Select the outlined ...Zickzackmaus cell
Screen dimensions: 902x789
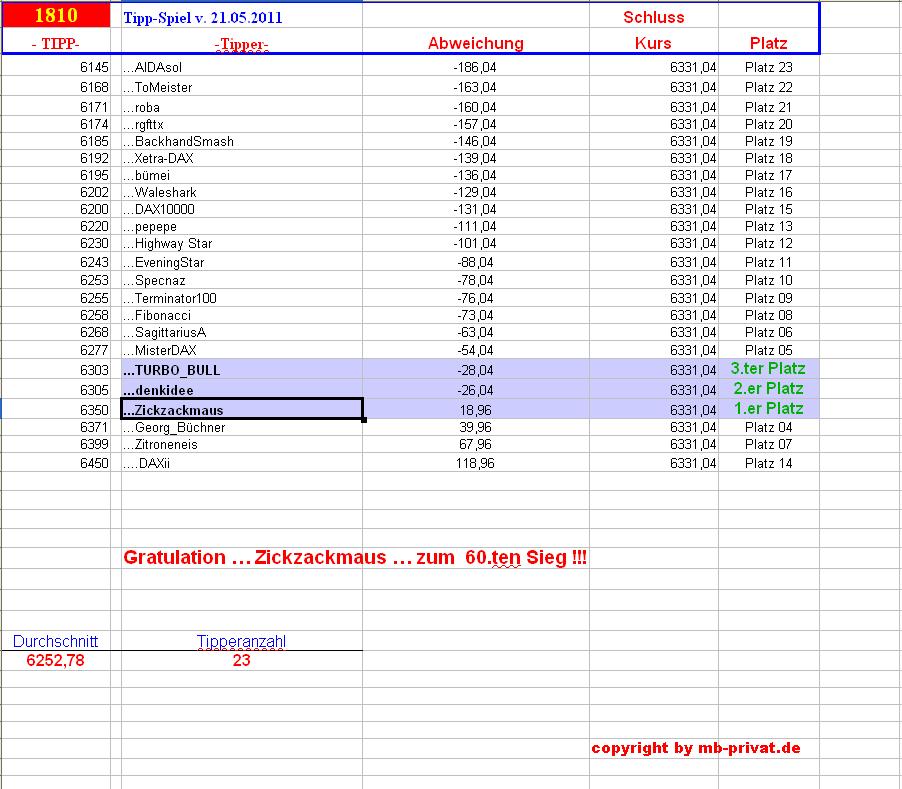(x=242, y=409)
